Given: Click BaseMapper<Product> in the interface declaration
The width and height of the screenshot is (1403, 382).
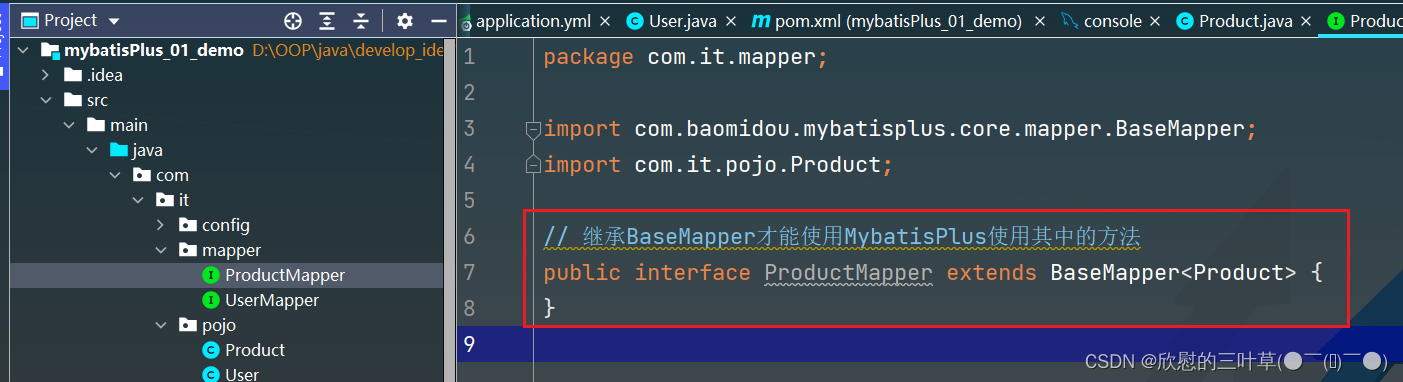Looking at the screenshot, I should [x=1174, y=272].
